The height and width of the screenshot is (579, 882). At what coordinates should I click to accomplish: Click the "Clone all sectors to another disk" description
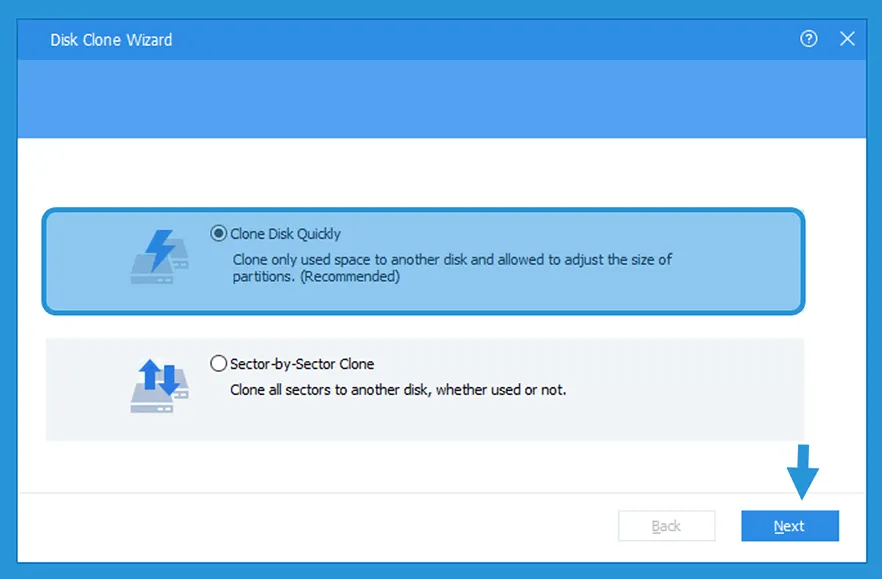click(398, 390)
